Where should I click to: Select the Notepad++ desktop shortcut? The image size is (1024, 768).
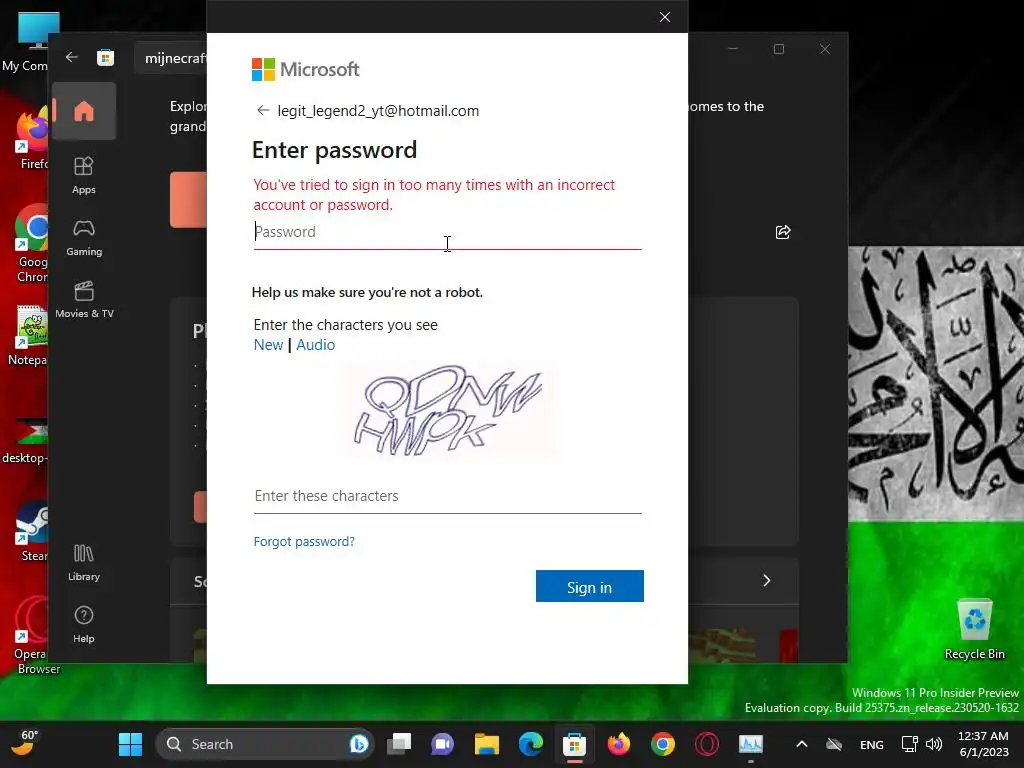pos(26,336)
